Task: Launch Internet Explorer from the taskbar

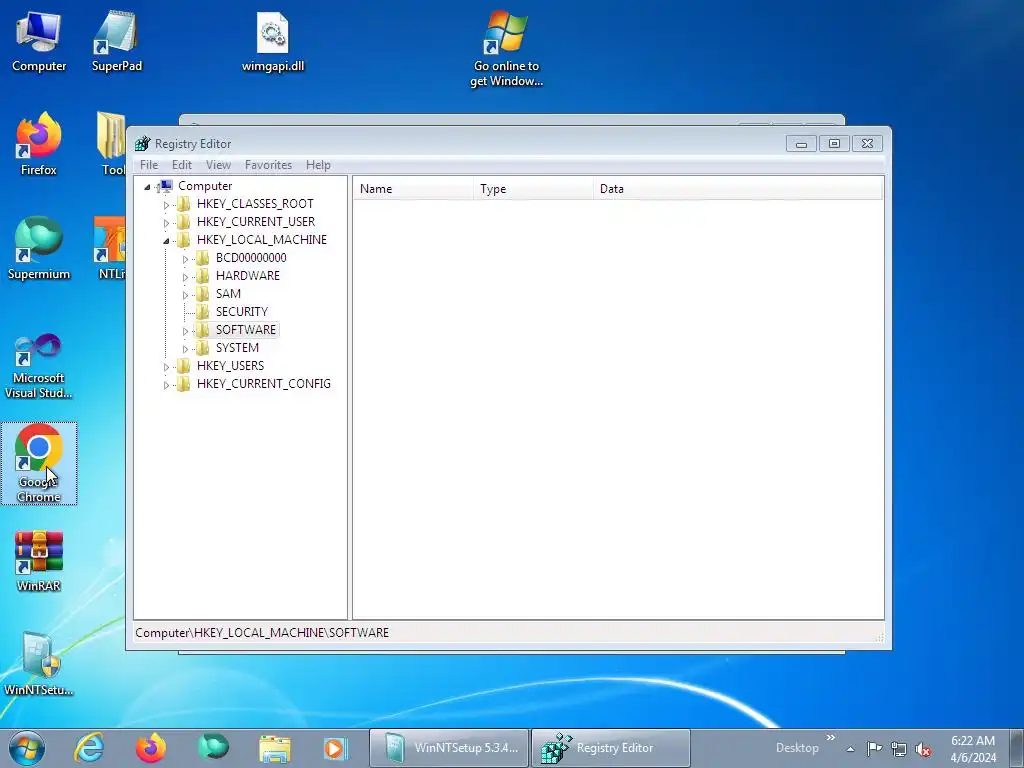Action: (89, 748)
